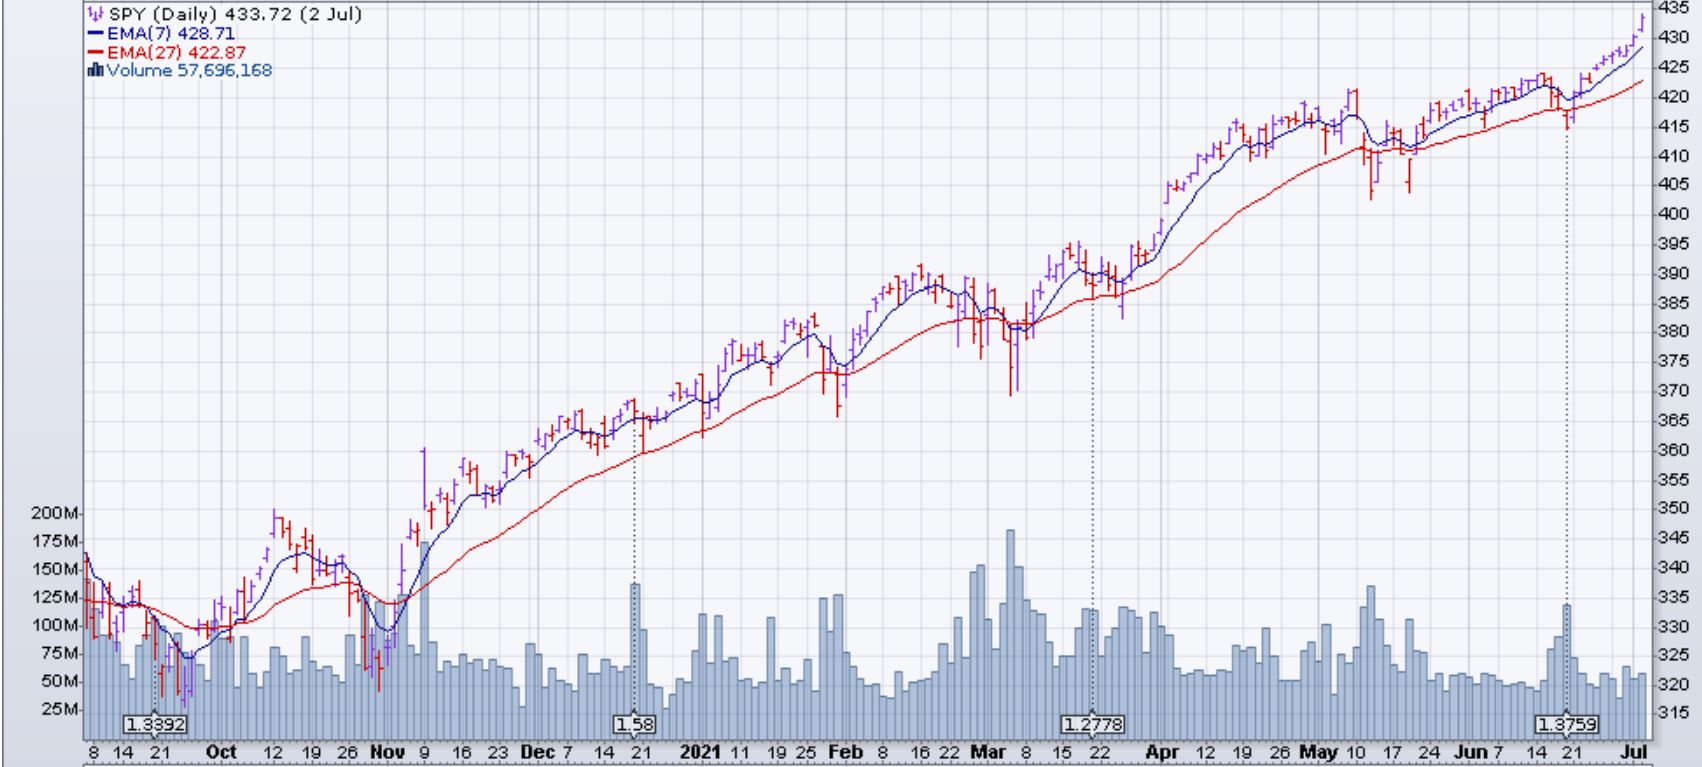
Task: Click the 1.2778 dividend marker
Action: coord(1092,723)
